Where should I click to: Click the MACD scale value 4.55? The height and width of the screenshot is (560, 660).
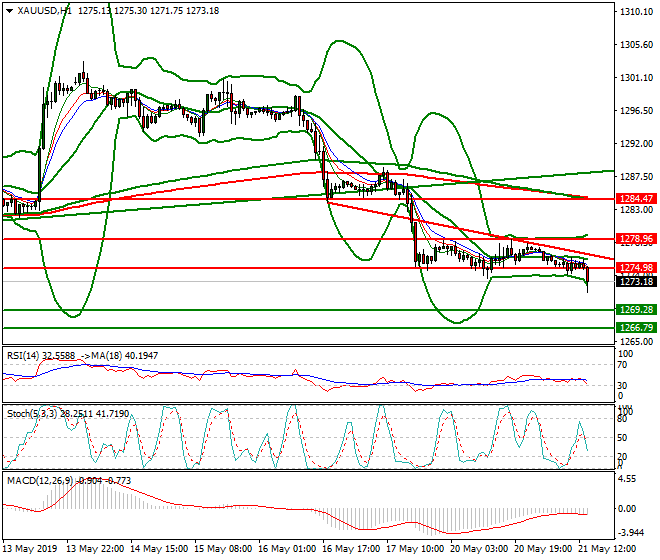point(628,479)
